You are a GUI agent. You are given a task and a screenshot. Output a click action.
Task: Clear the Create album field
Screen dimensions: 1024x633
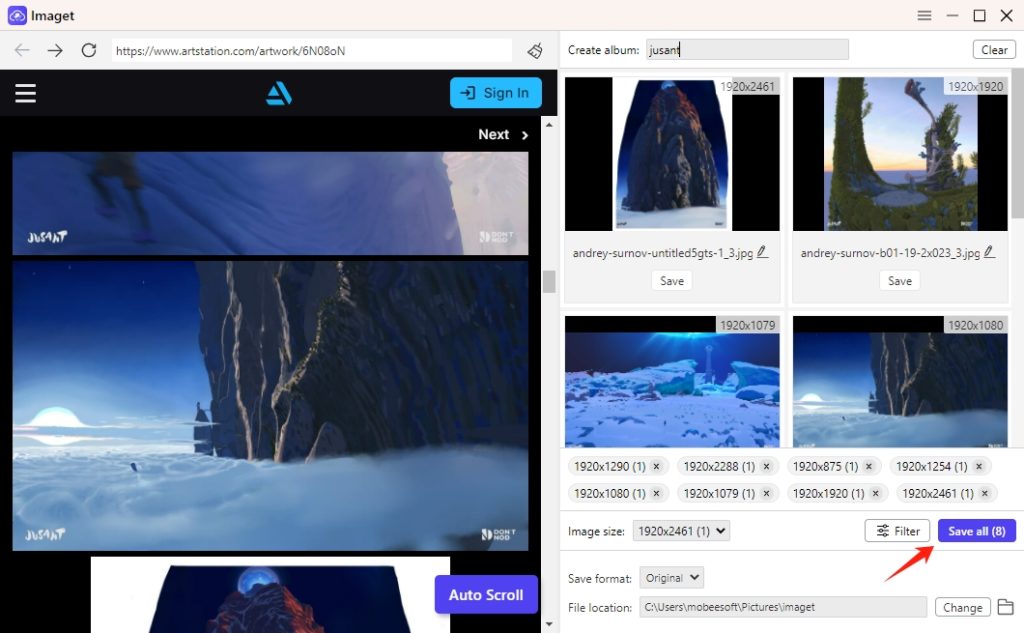pos(994,48)
